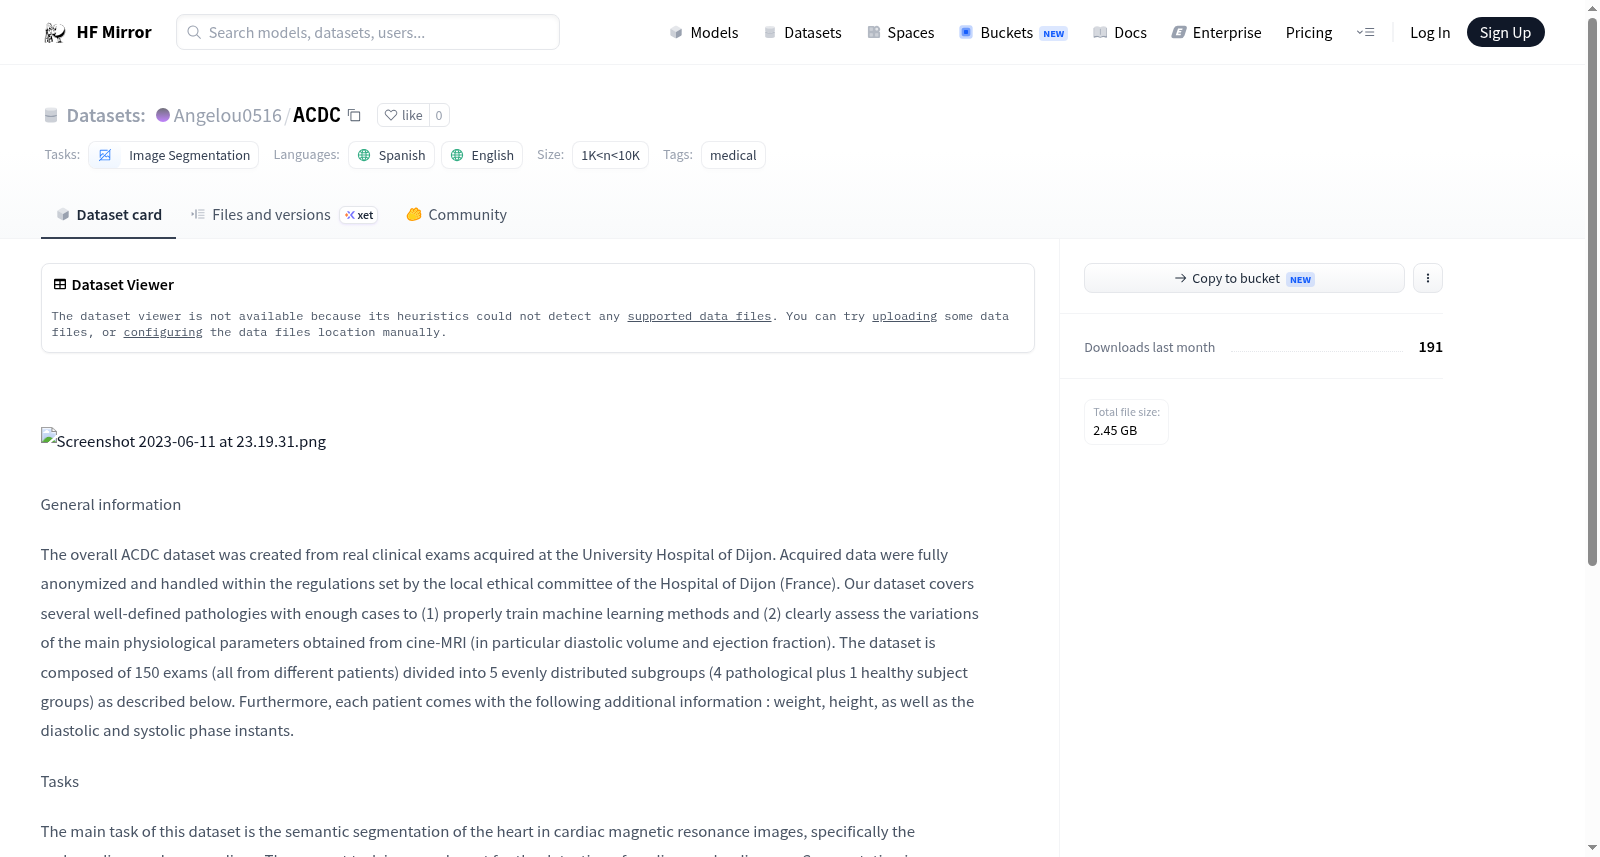Click the broken Screenshot image thumbnail
This screenshot has height=857, width=1600.
click(183, 440)
